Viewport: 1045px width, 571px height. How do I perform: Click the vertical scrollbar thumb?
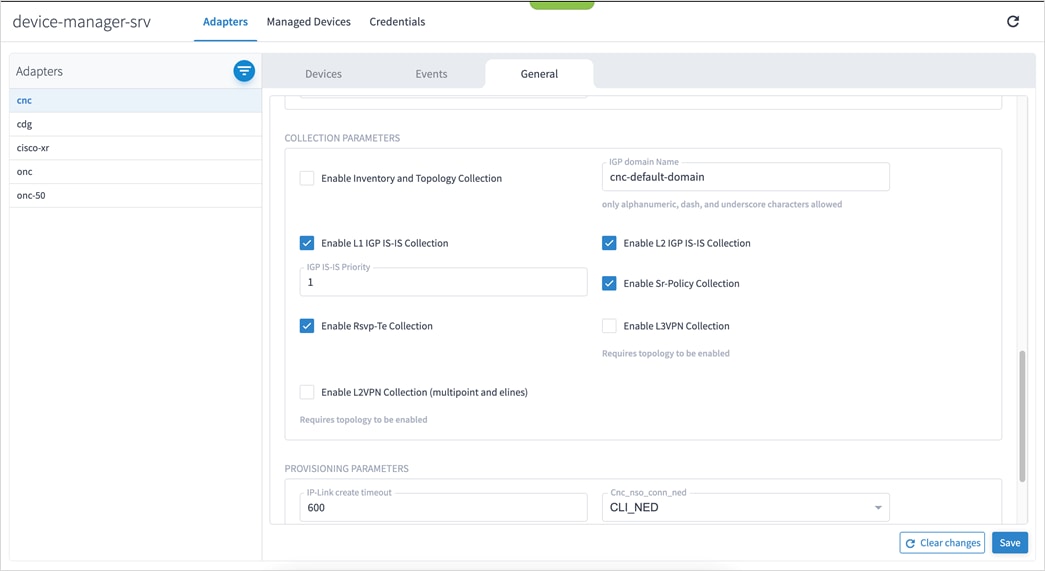(1021, 415)
